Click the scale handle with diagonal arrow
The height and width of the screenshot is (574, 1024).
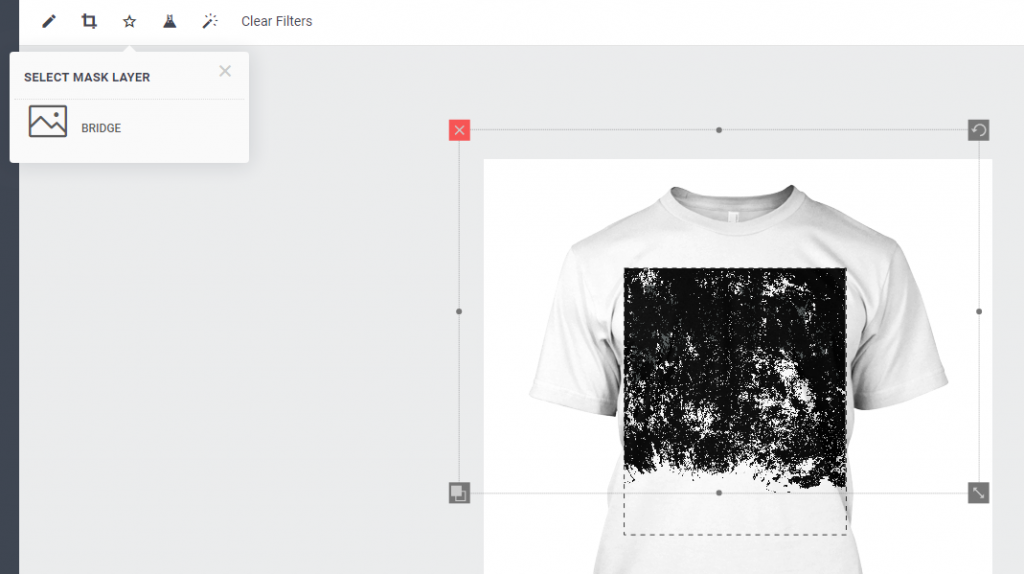[x=978, y=493]
